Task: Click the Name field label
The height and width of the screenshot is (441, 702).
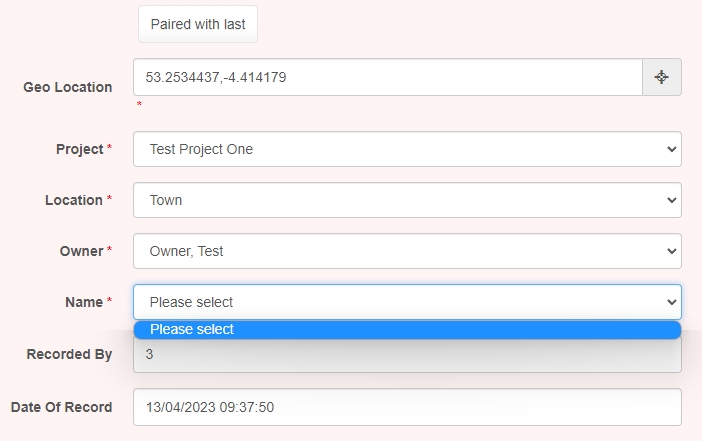Action: (x=84, y=302)
